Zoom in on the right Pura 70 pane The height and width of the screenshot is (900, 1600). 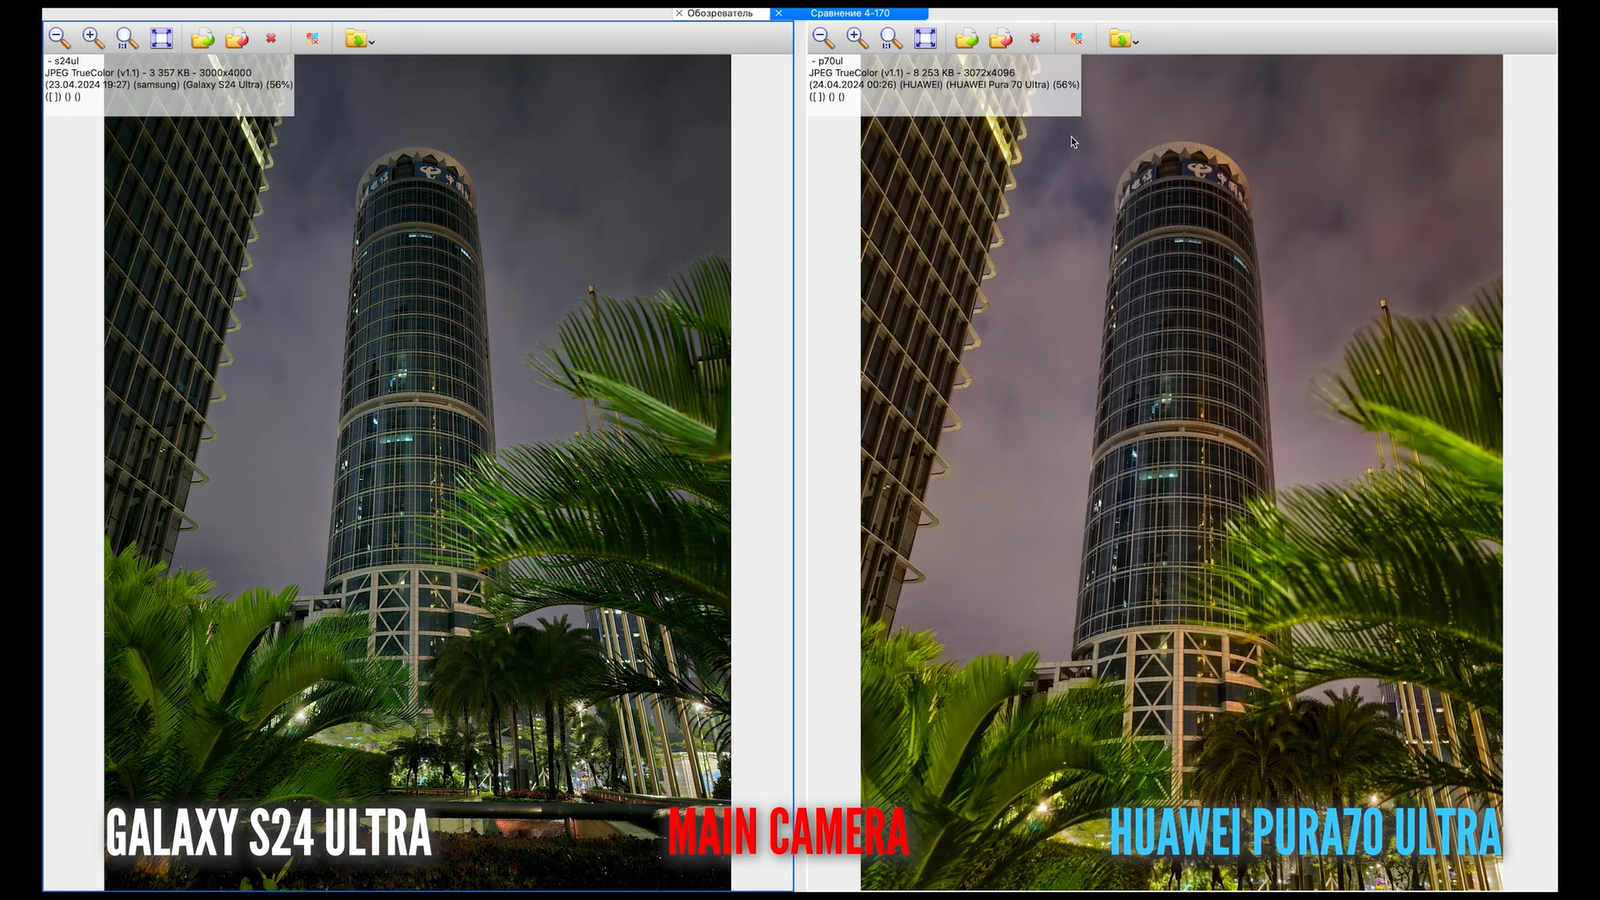point(857,38)
